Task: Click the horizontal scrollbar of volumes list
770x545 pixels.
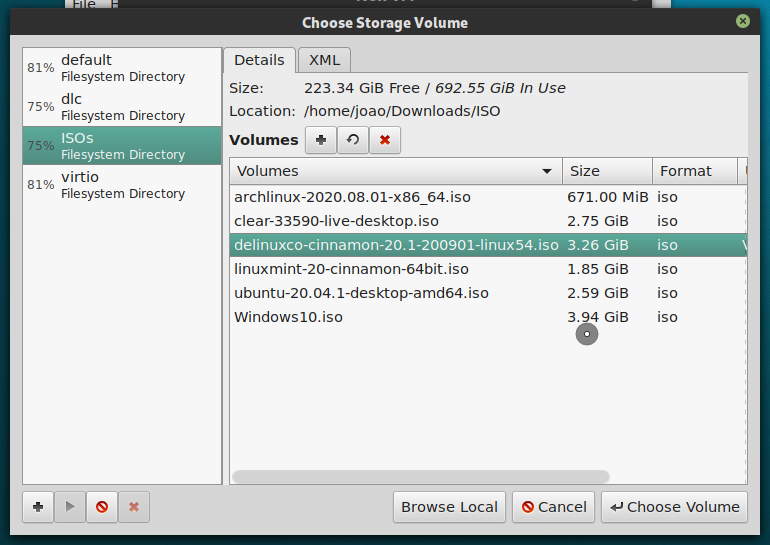Action: click(421, 476)
